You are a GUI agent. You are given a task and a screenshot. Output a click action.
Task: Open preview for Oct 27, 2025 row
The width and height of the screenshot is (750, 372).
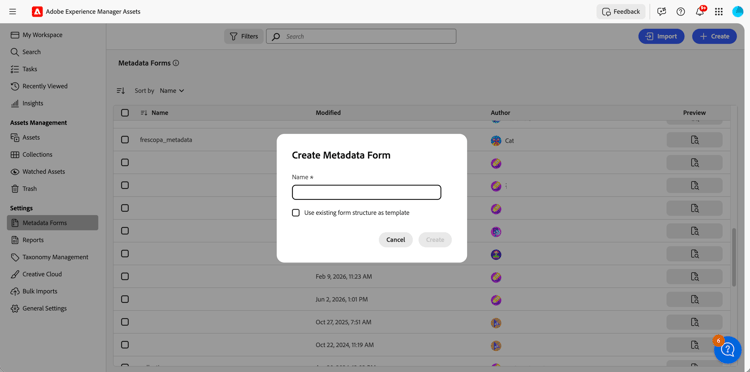tap(694, 322)
